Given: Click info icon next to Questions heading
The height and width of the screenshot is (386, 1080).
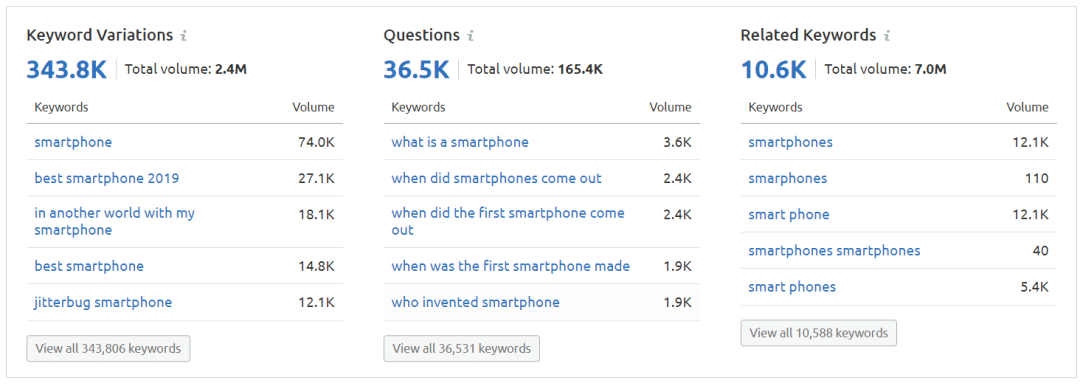Looking at the screenshot, I should tap(470, 35).
